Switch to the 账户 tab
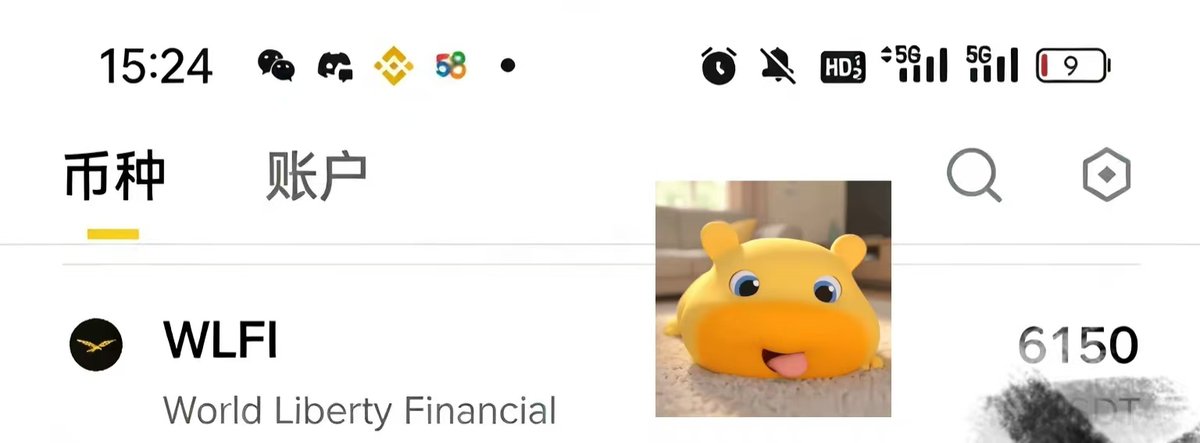1200x443 pixels. coord(316,178)
